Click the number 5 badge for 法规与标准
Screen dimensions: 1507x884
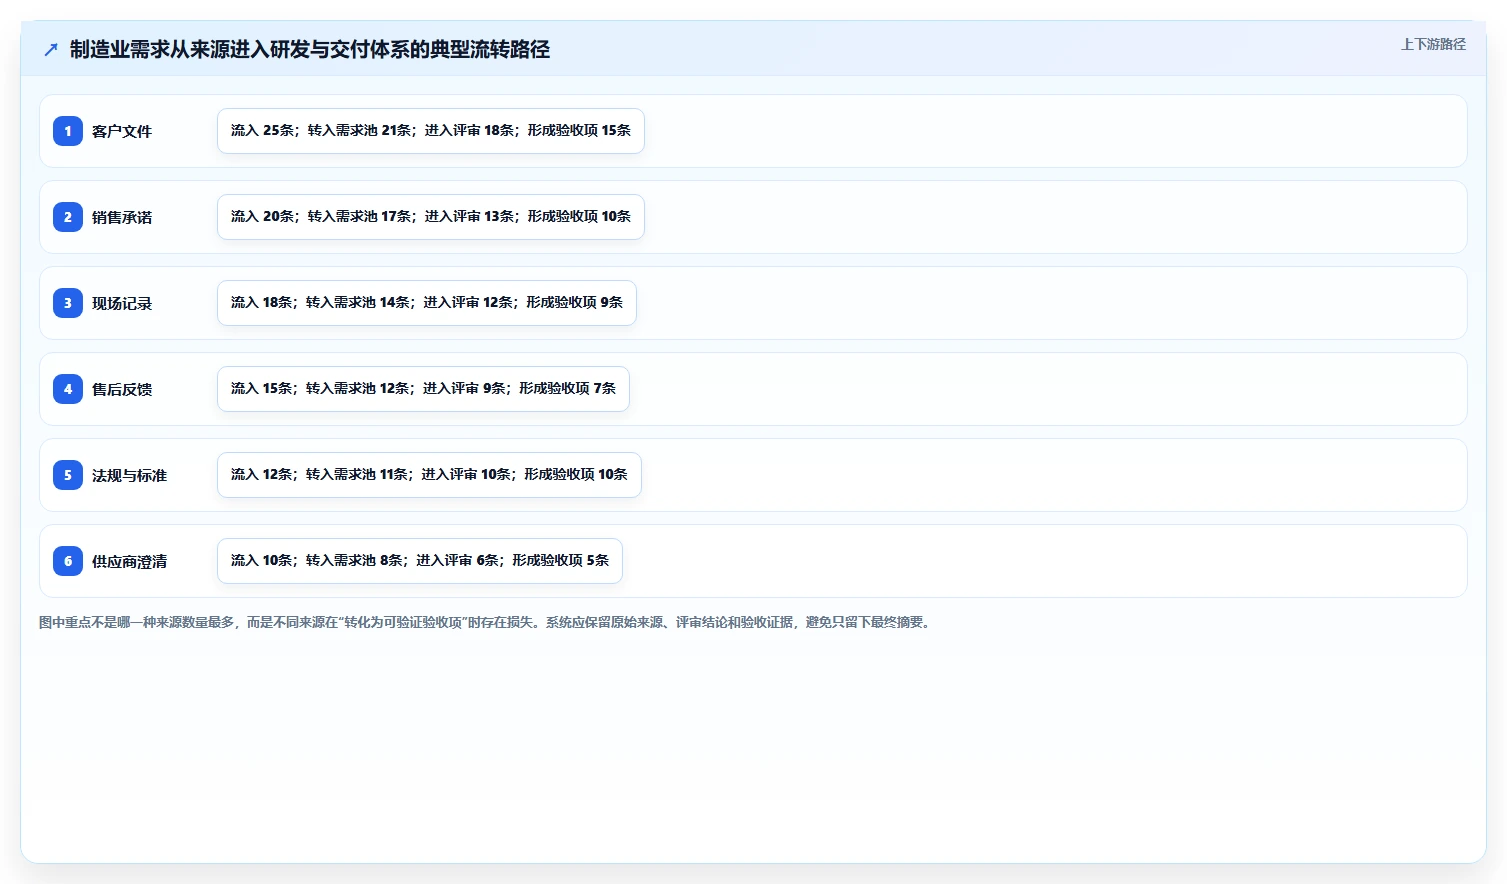(x=68, y=475)
